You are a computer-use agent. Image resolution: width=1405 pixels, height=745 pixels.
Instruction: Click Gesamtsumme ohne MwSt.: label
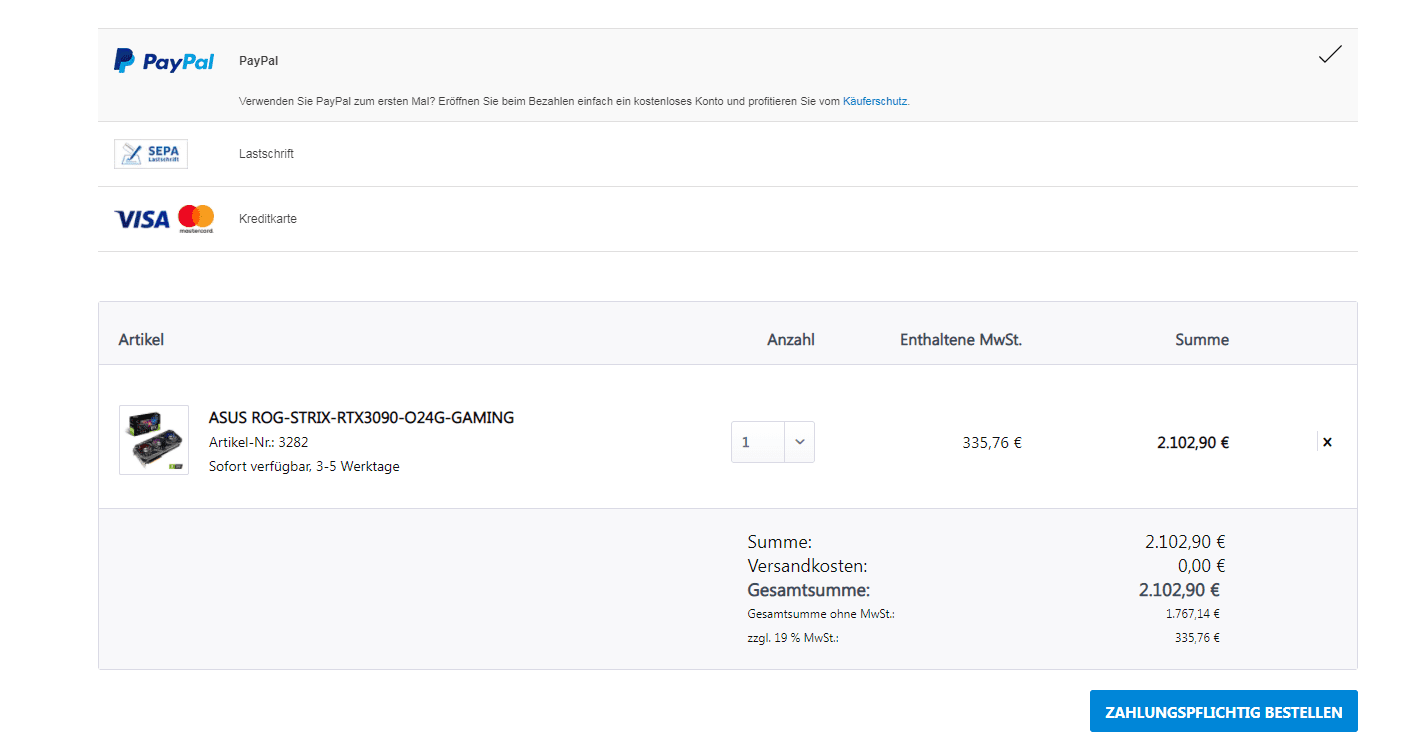coord(821,614)
